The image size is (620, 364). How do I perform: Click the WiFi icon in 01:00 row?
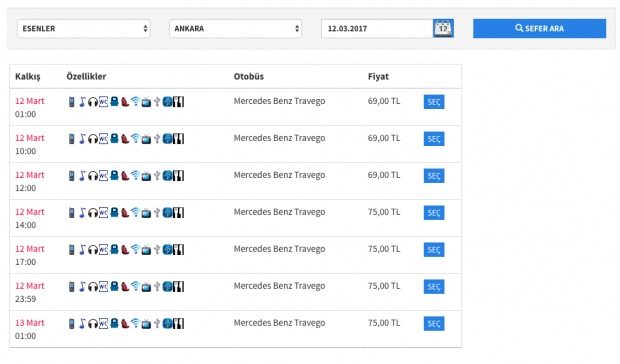[x=135, y=101]
